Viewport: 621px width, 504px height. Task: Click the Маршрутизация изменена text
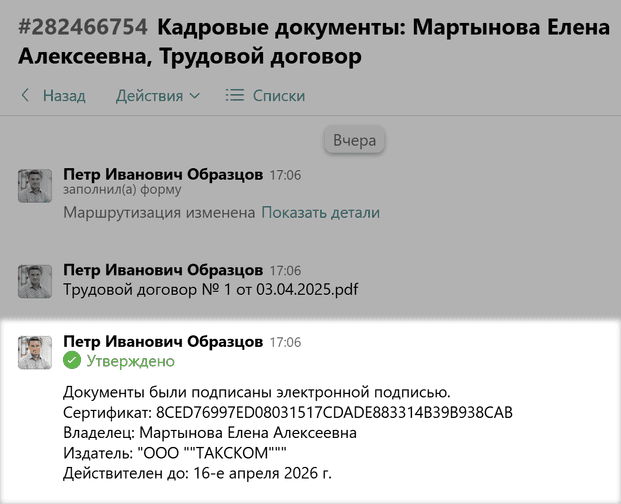click(159, 213)
